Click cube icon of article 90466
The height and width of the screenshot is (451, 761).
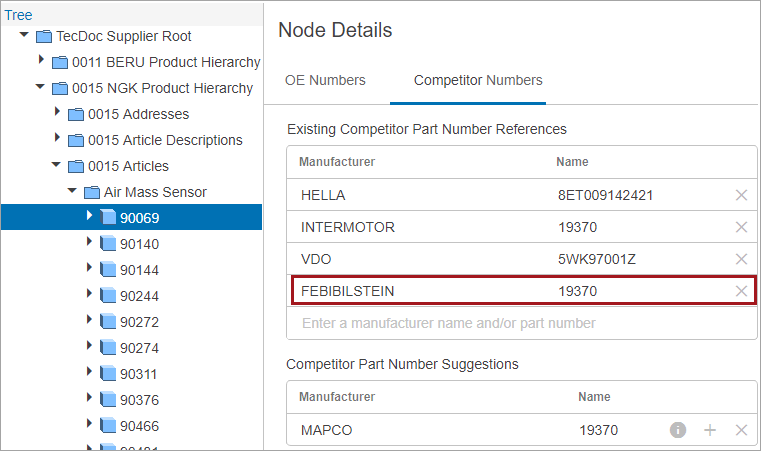coord(108,425)
